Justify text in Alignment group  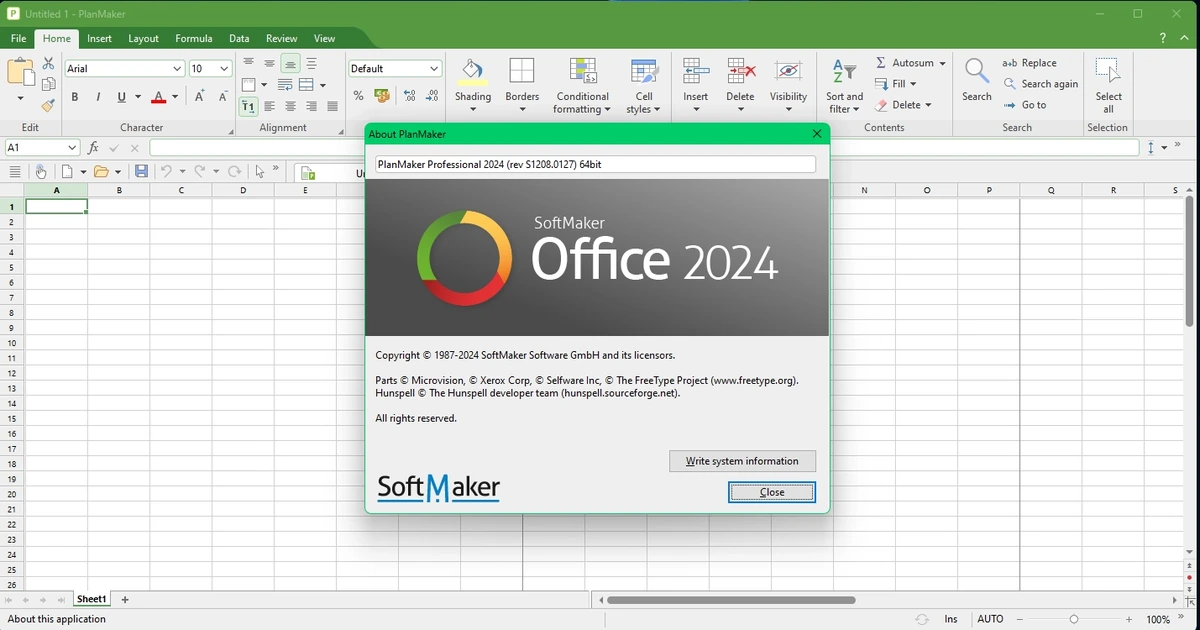pos(333,106)
